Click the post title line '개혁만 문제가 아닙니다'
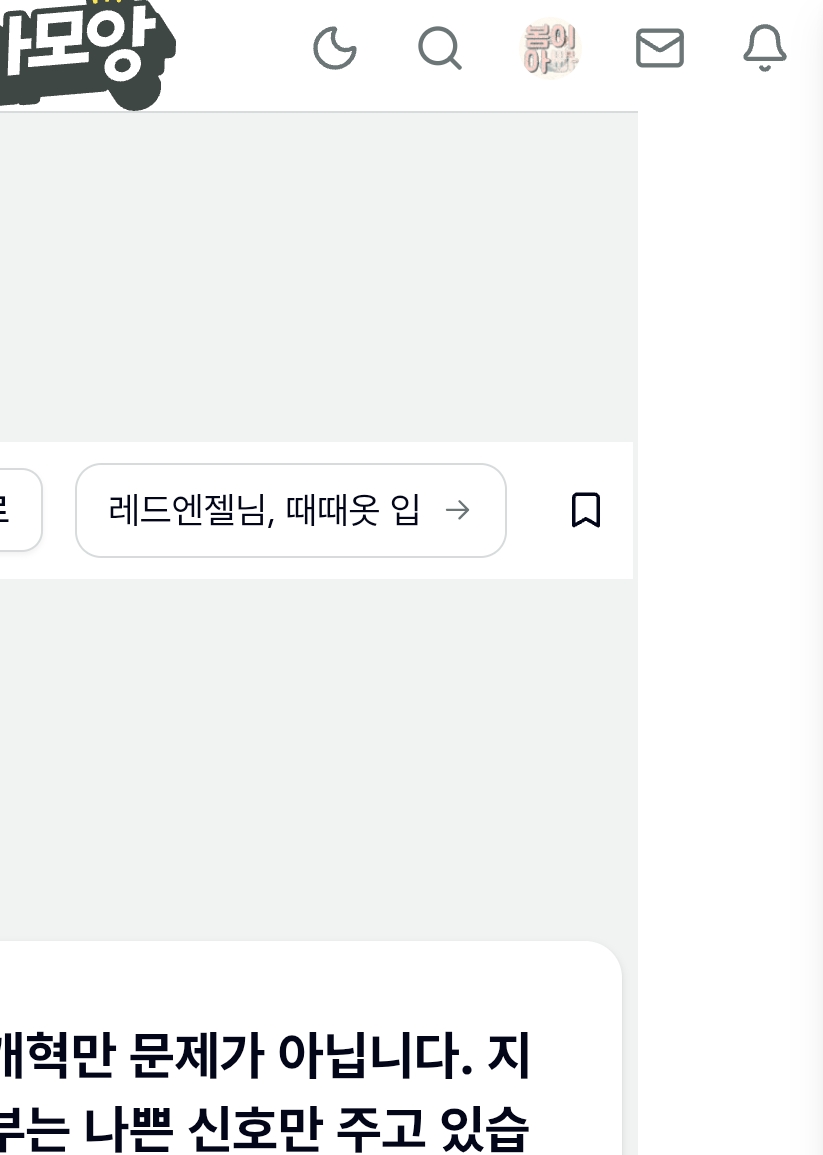 pyautogui.click(x=265, y=1056)
